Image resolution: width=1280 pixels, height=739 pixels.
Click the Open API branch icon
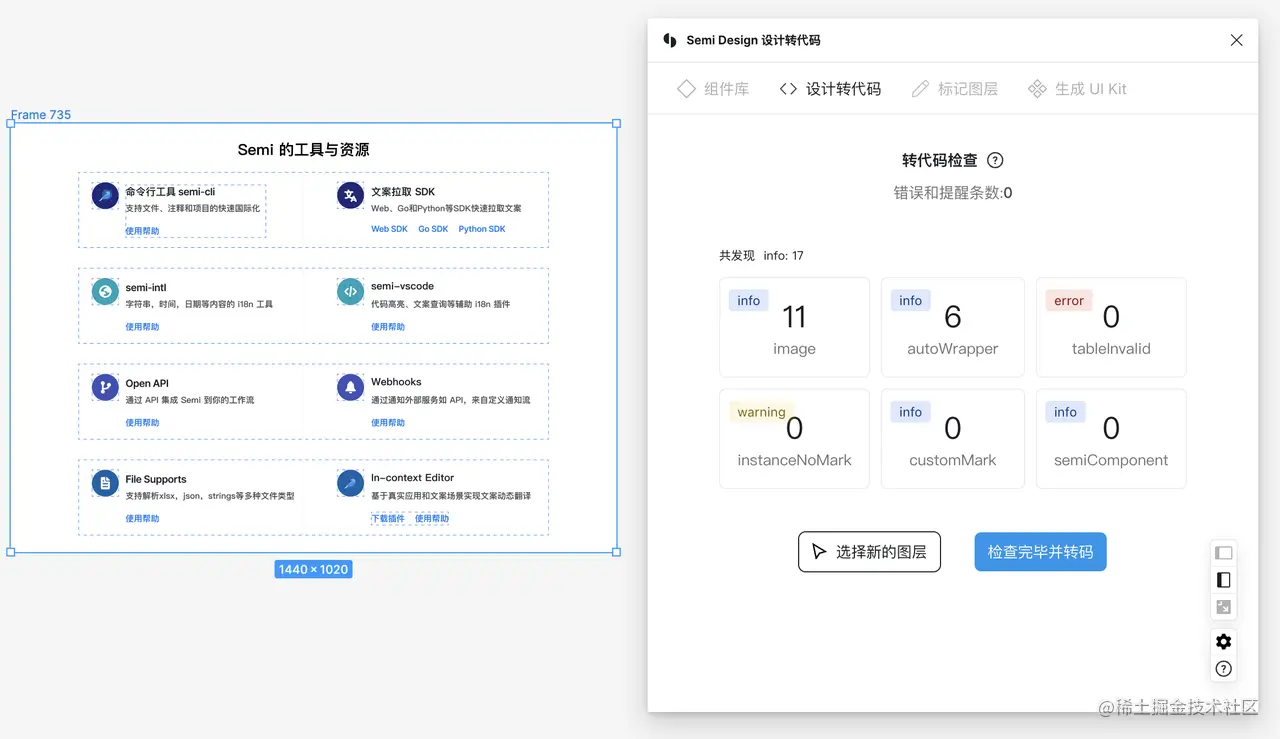pyautogui.click(x=105, y=387)
